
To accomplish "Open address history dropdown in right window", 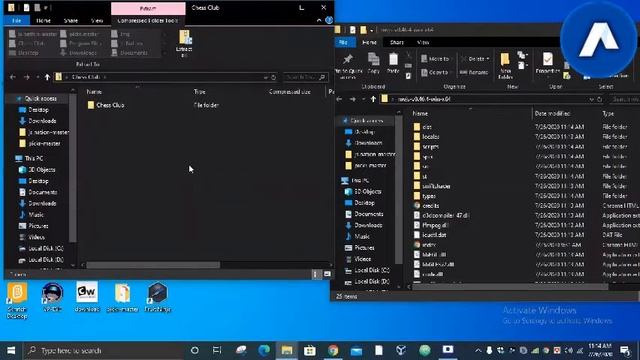I will (591, 99).
